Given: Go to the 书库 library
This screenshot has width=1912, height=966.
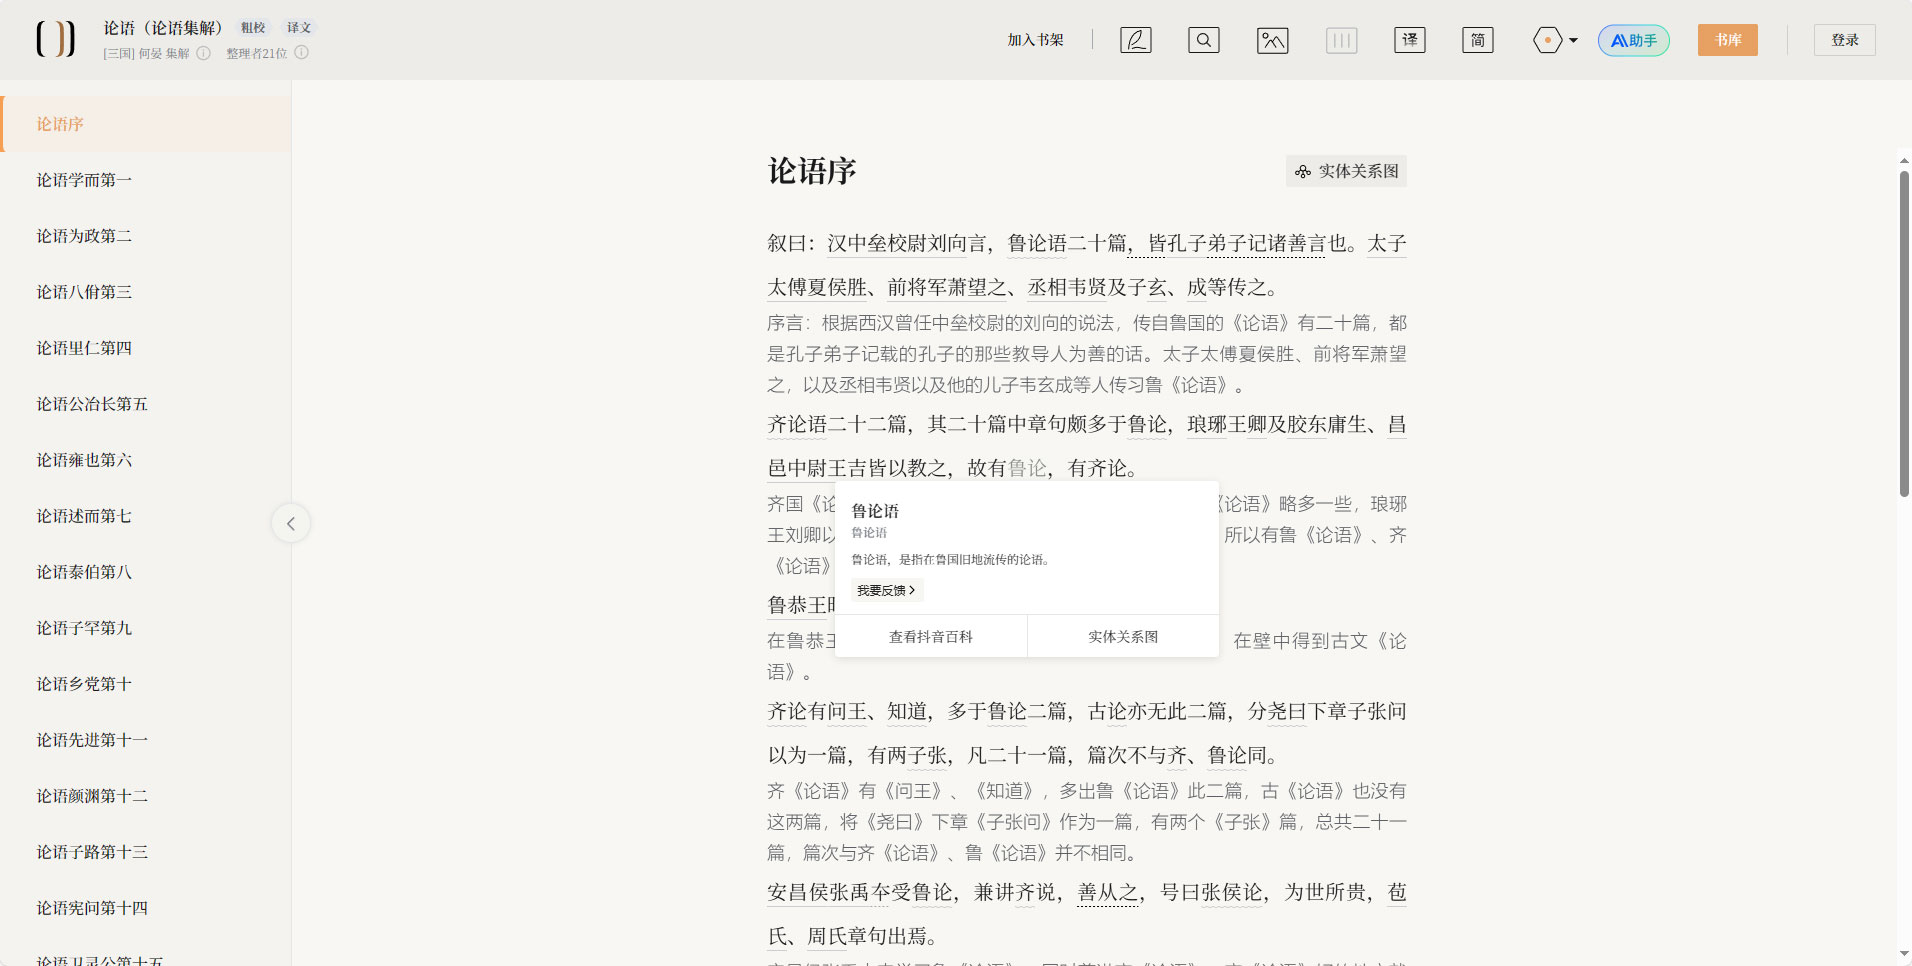Looking at the screenshot, I should pos(1728,40).
